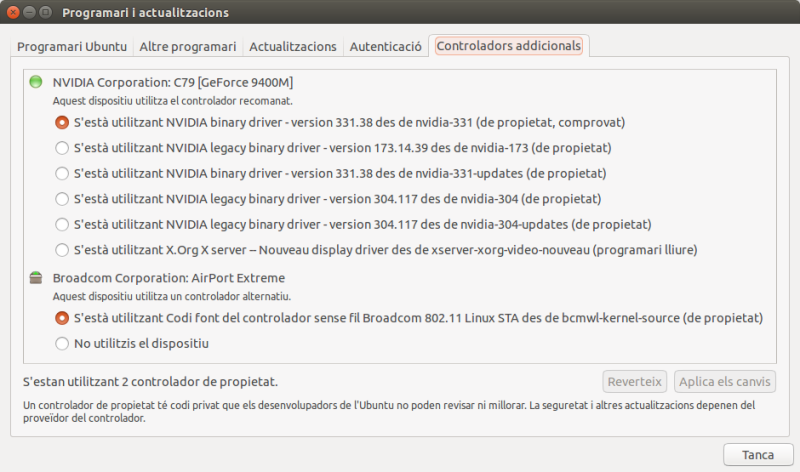Open the Programari Ubuntu tab
The width and height of the screenshot is (800, 472).
(x=71, y=47)
